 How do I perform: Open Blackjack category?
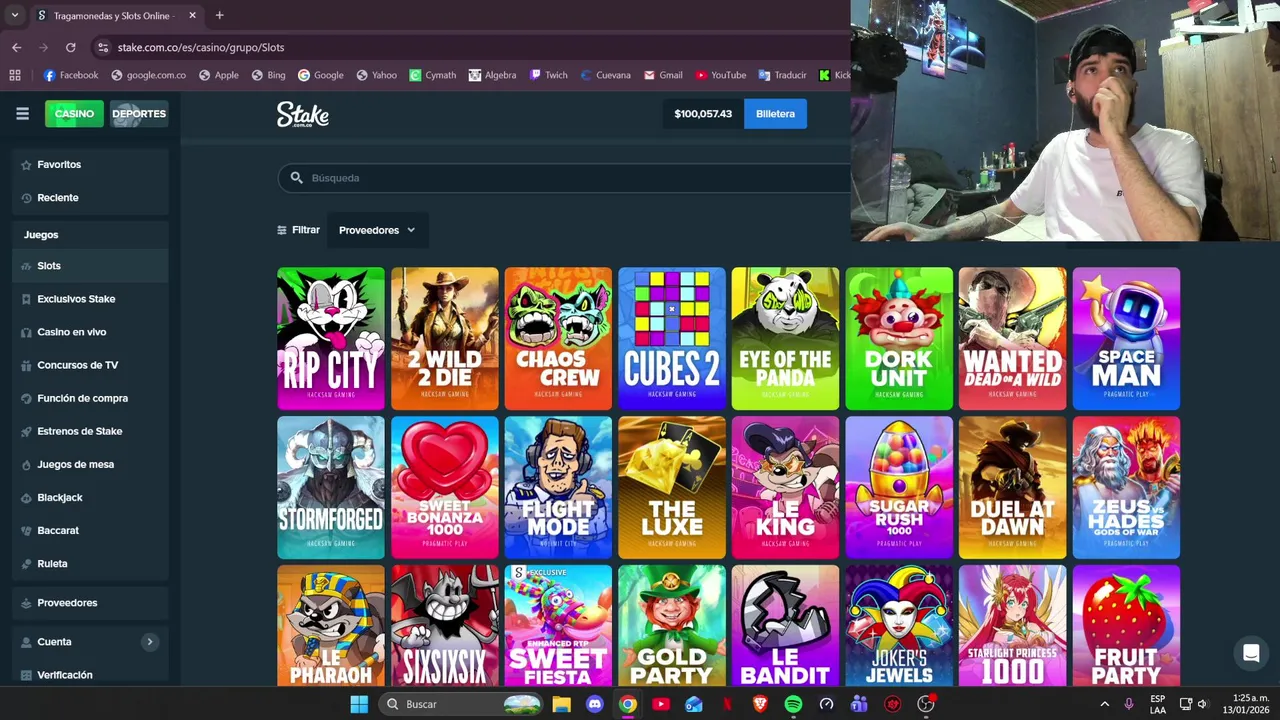point(90,497)
